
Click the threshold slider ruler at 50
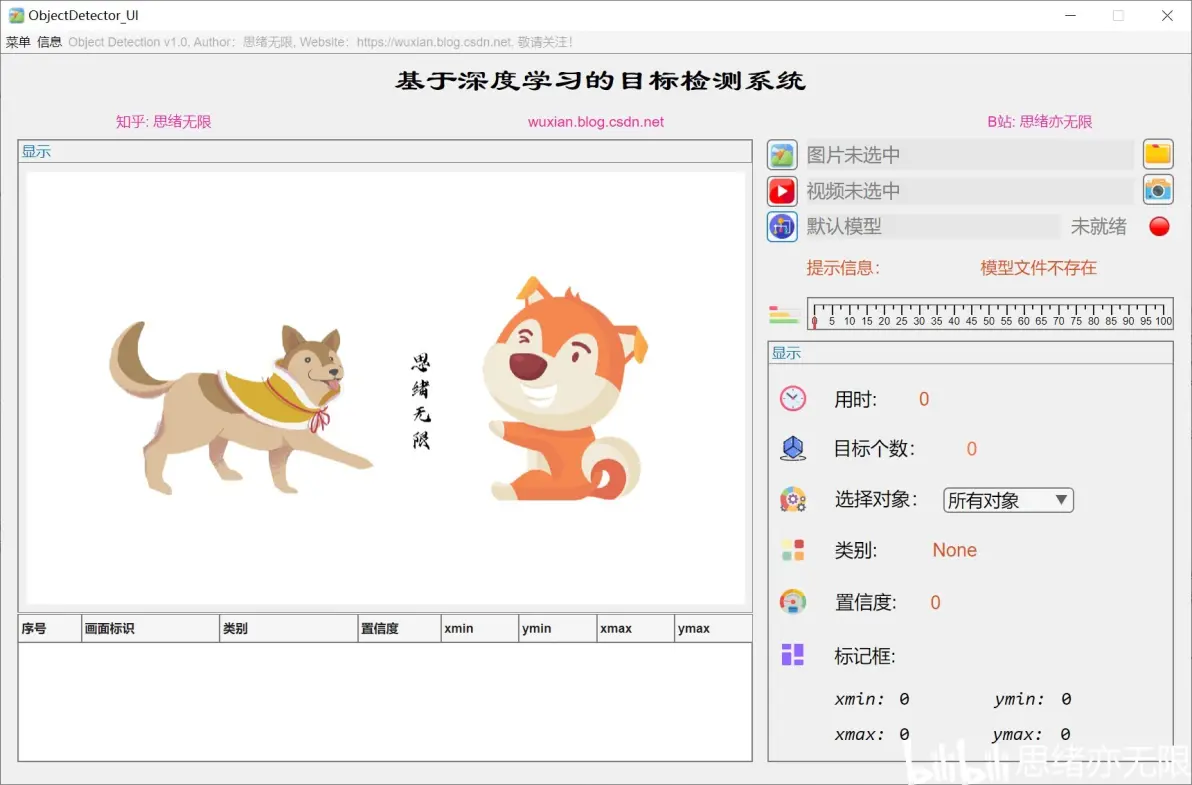pyautogui.click(x=988, y=313)
